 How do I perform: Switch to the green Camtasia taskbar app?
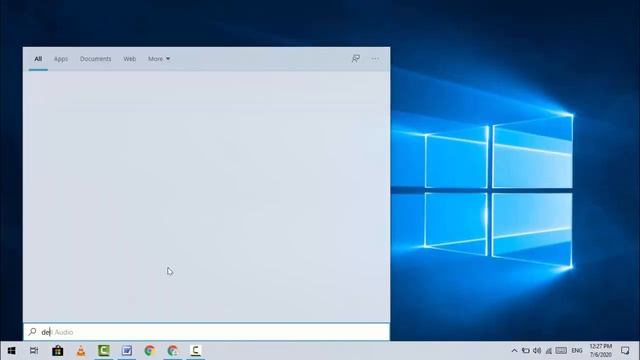point(104,350)
